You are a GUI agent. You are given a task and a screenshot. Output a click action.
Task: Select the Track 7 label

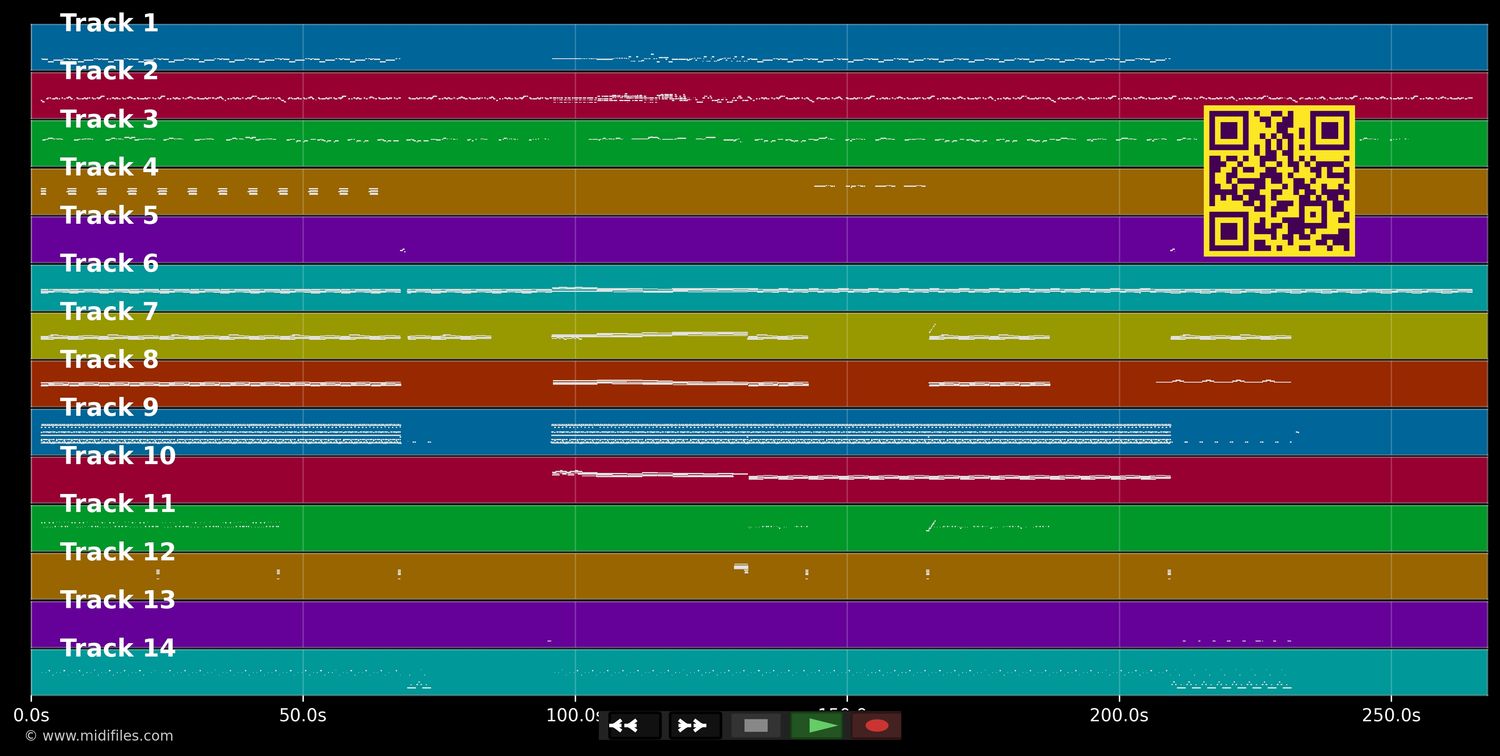coord(109,311)
